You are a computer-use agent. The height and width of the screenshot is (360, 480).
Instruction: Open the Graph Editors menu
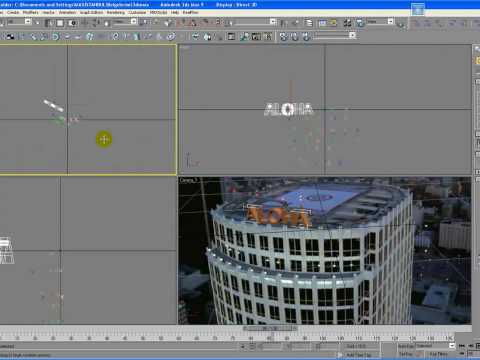click(91, 12)
